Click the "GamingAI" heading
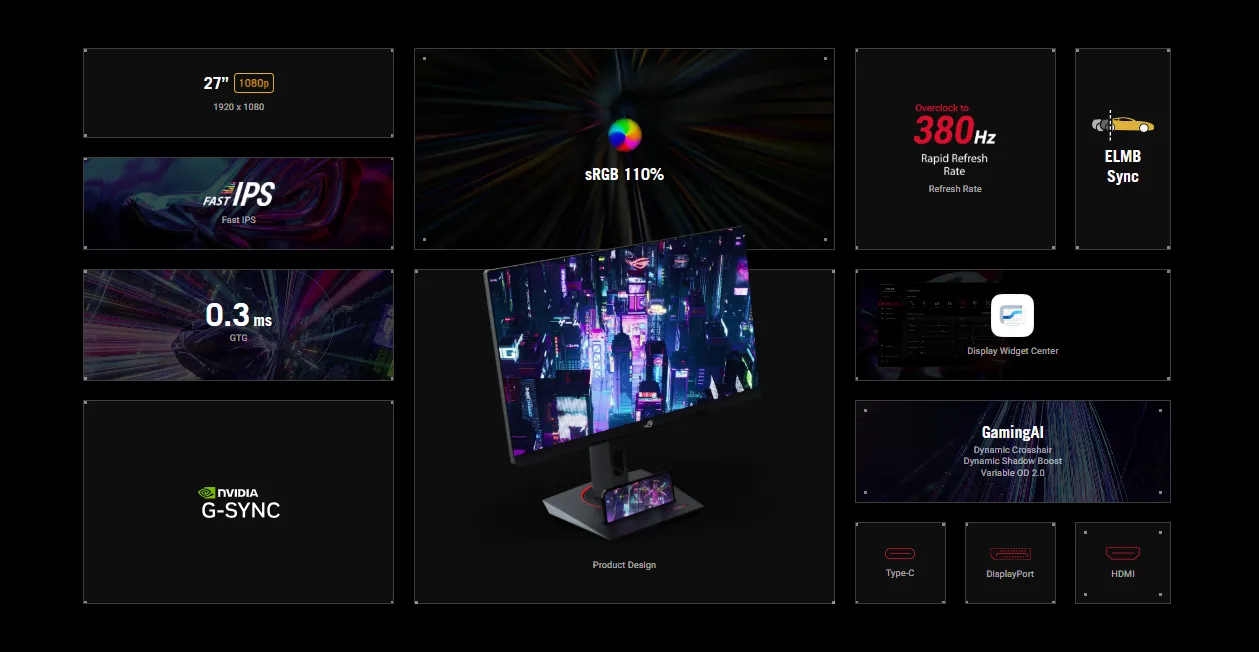 click(1012, 433)
